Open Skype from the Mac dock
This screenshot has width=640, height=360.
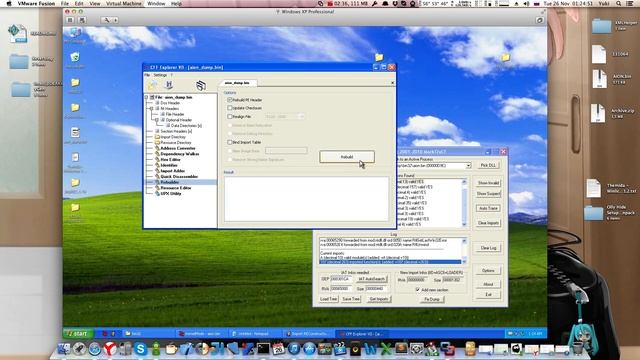click(140, 349)
